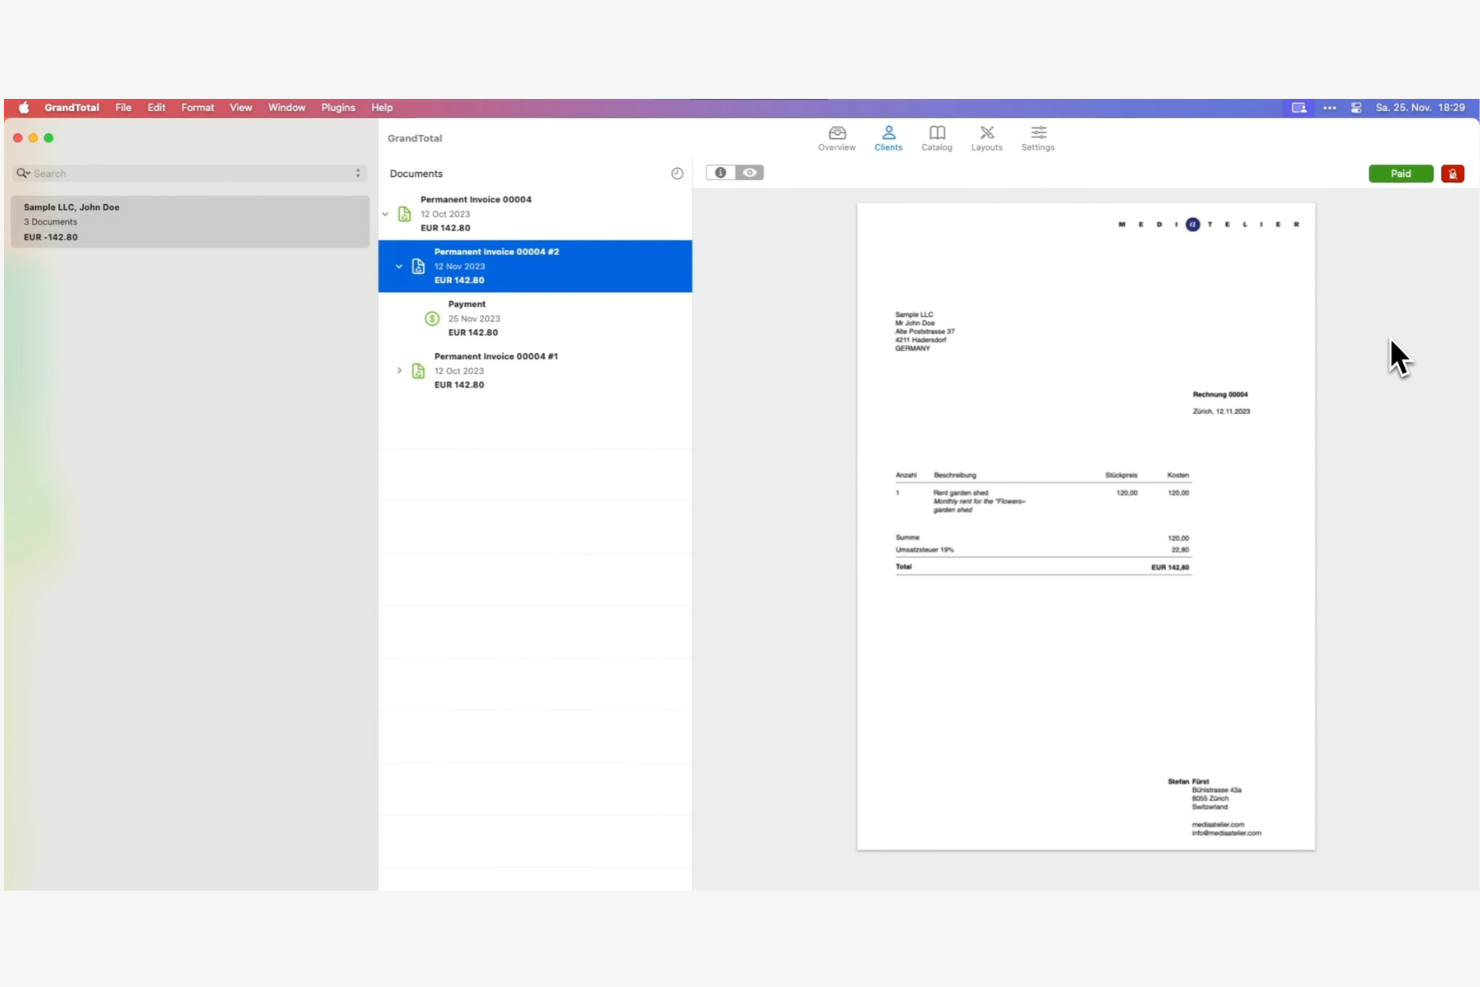Expand Permanent Invoice 00004 #1
Screen dimensions: 1480x987
tap(399, 370)
